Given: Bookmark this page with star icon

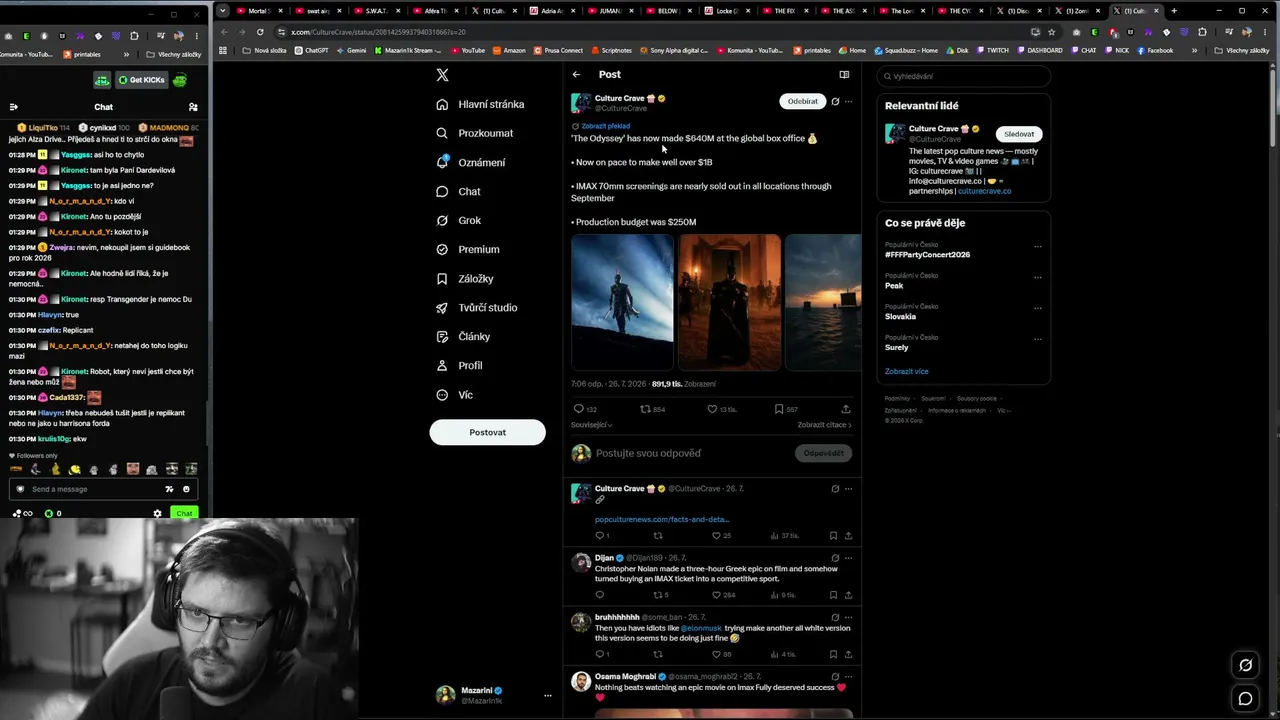Looking at the screenshot, I should click(1051, 32).
